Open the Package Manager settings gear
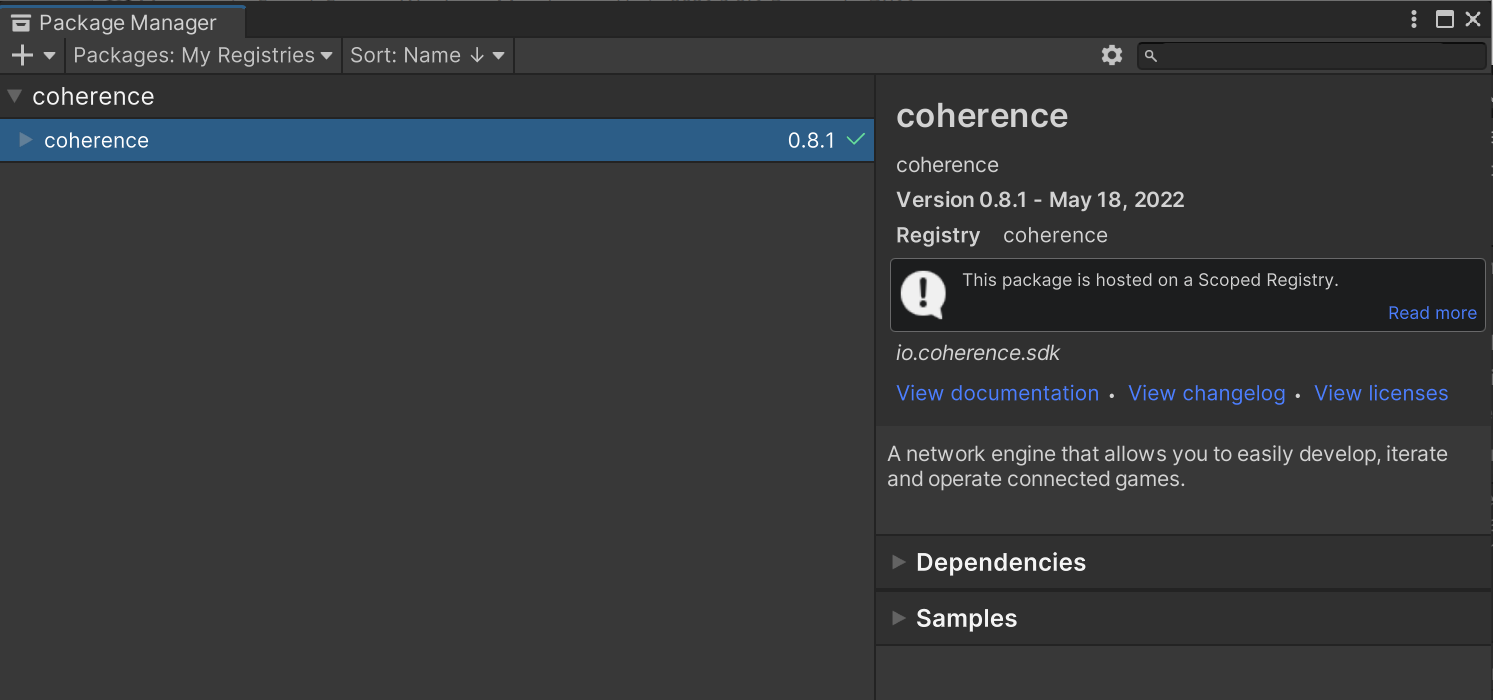Viewport: 1493px width, 700px height. (x=1111, y=56)
